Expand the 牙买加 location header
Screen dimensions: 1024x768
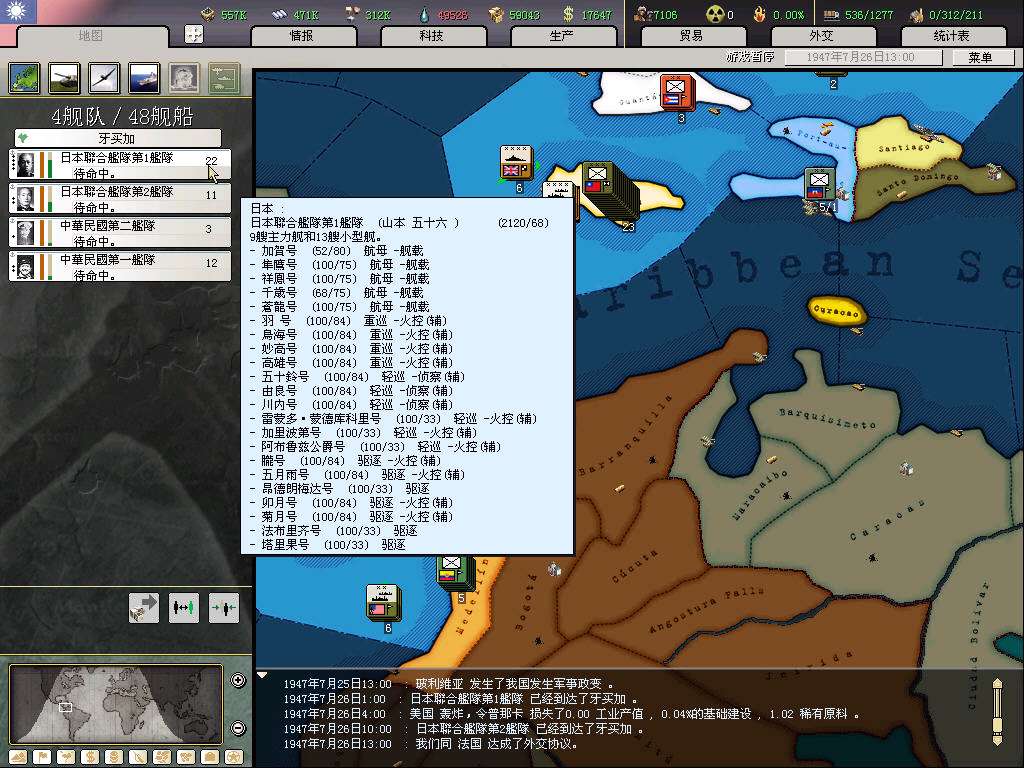click(117, 138)
